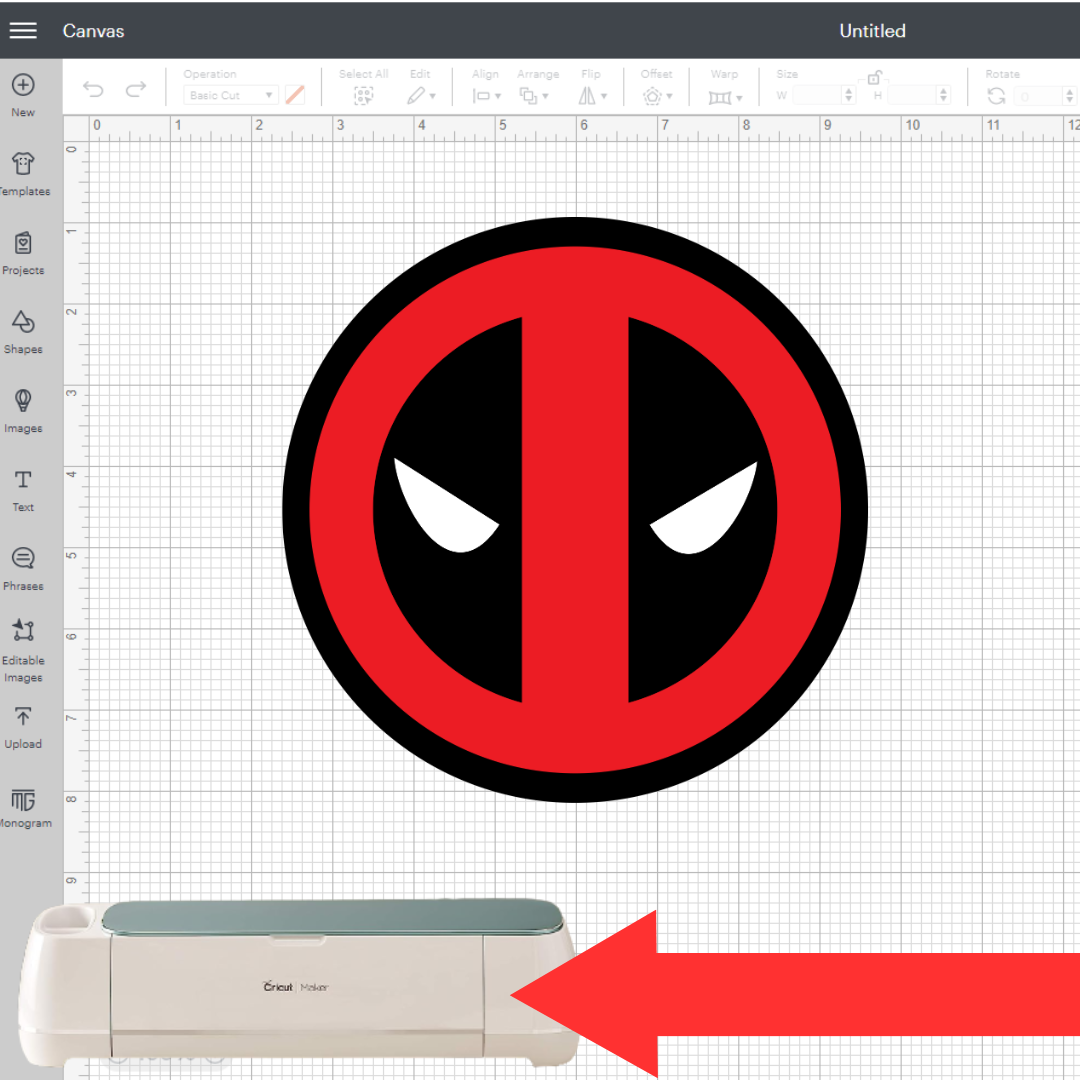Click the Canvas header label
This screenshot has width=1080, height=1080.
coord(94,31)
